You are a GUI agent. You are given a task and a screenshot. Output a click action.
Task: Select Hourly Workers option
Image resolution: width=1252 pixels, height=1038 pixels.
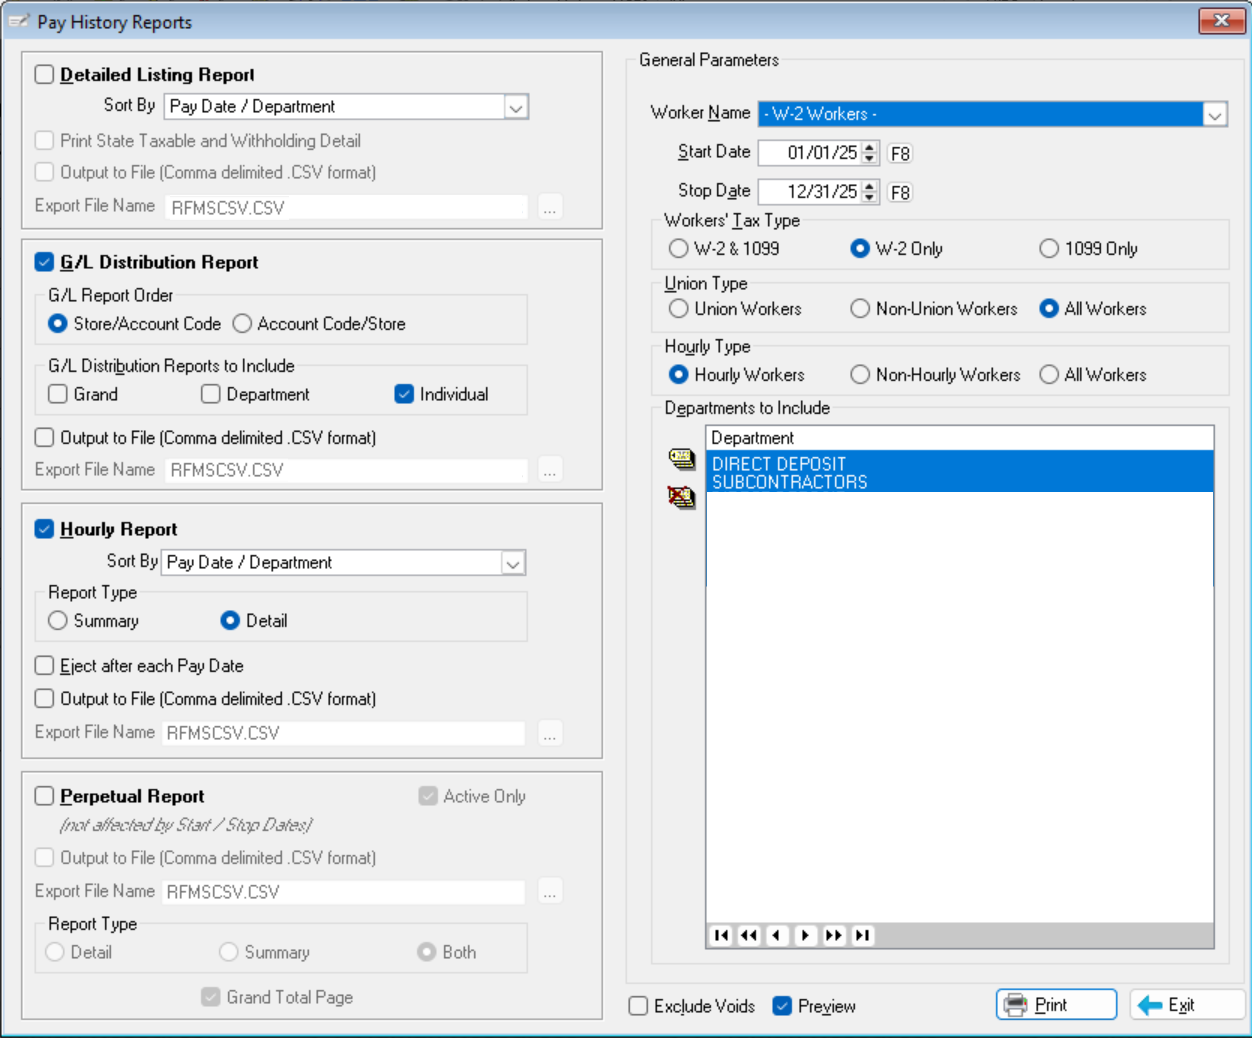click(x=679, y=375)
